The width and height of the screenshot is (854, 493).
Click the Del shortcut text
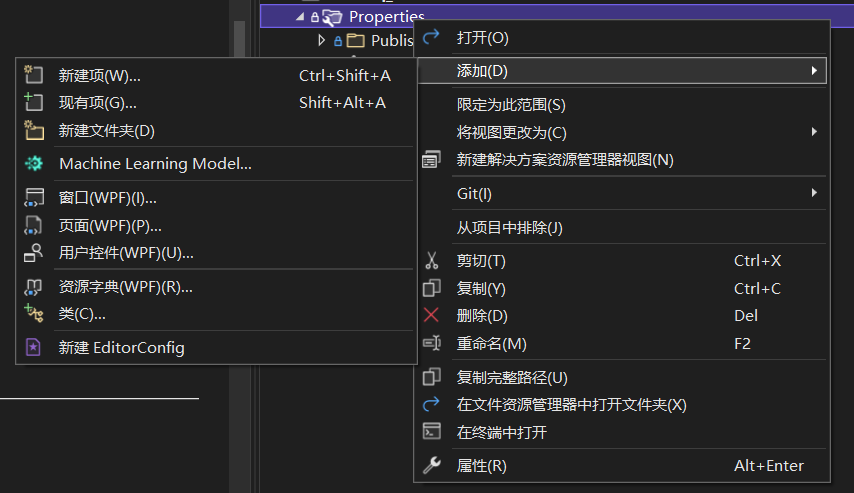pos(746,315)
